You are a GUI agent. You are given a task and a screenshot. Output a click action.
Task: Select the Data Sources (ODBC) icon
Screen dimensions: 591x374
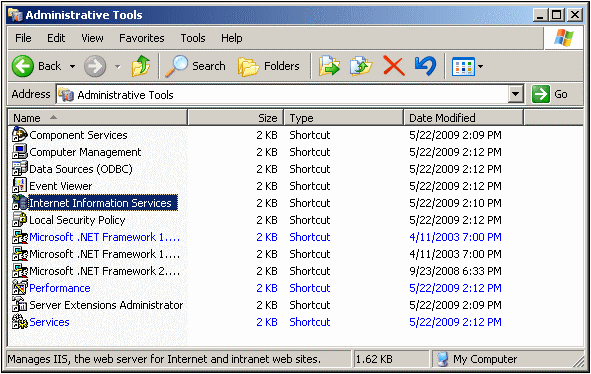coord(20,169)
